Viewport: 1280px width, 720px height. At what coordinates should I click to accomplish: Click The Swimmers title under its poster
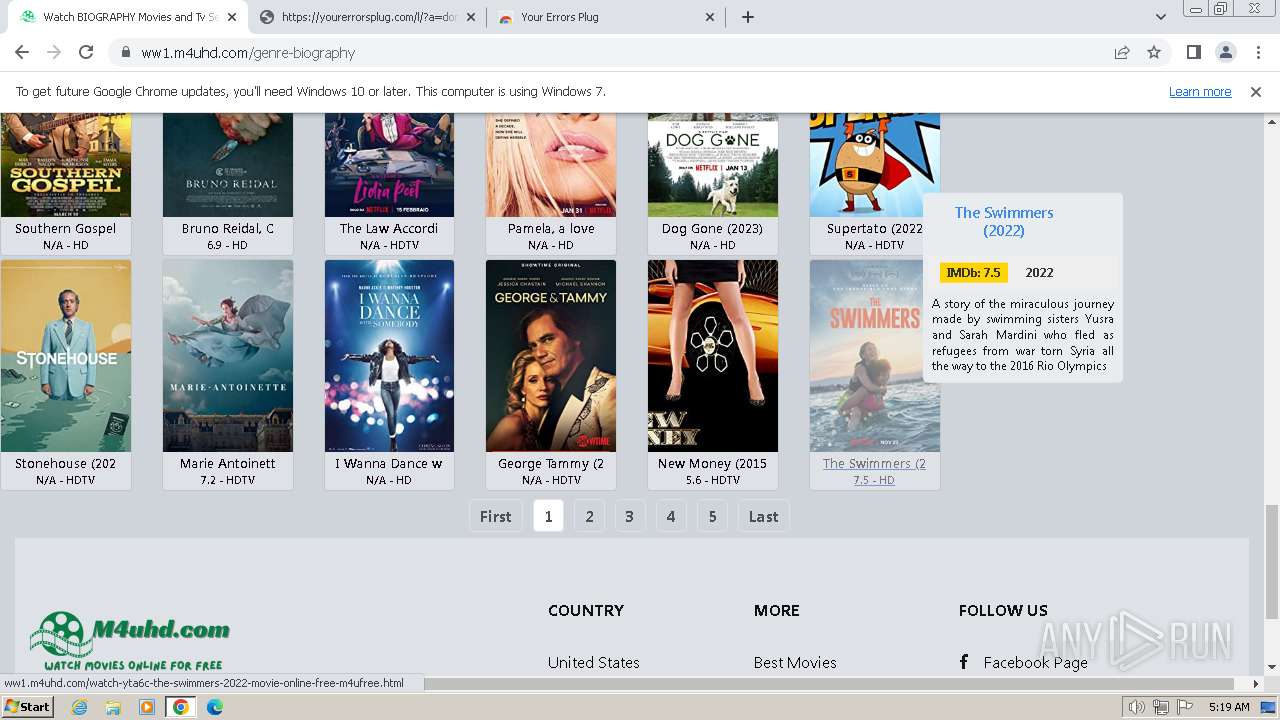[x=874, y=463]
